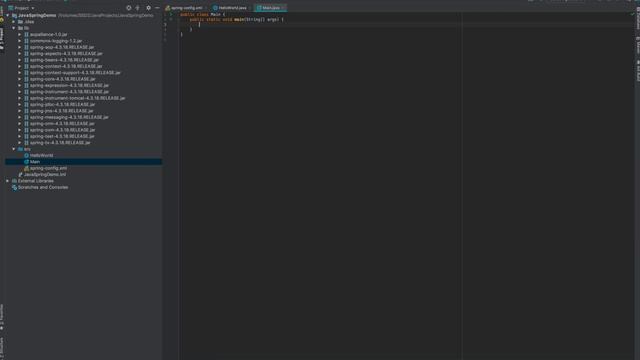Open Project panel settings gear
The image size is (640, 360).
pos(148,8)
